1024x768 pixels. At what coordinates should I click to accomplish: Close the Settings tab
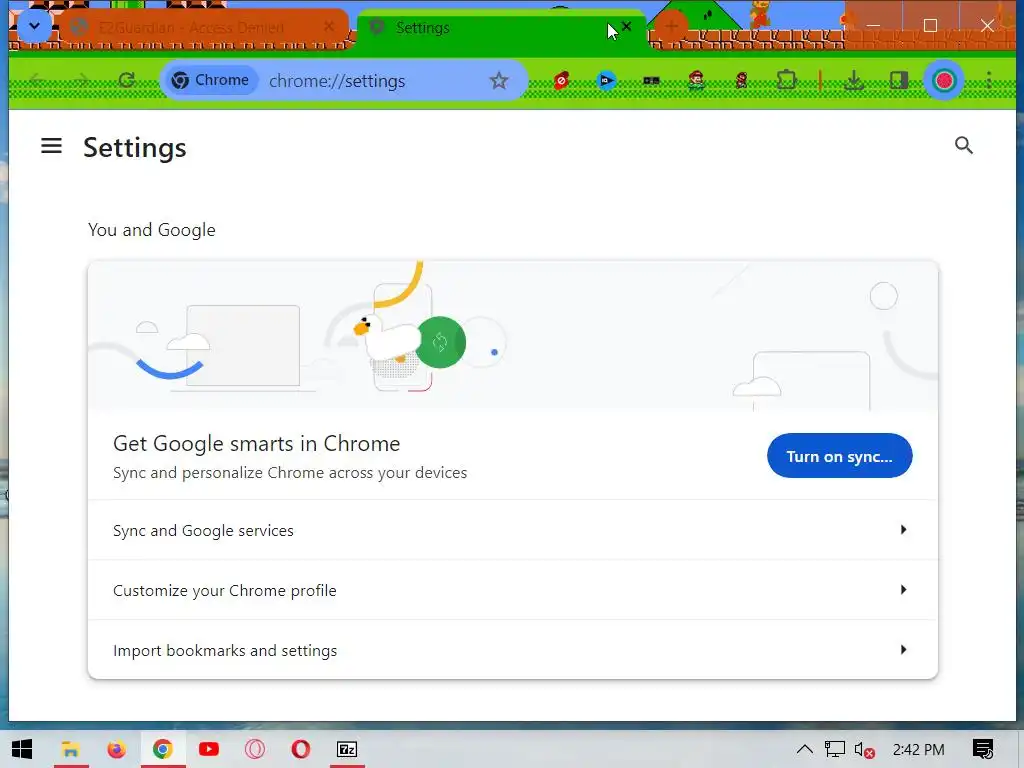tap(626, 27)
